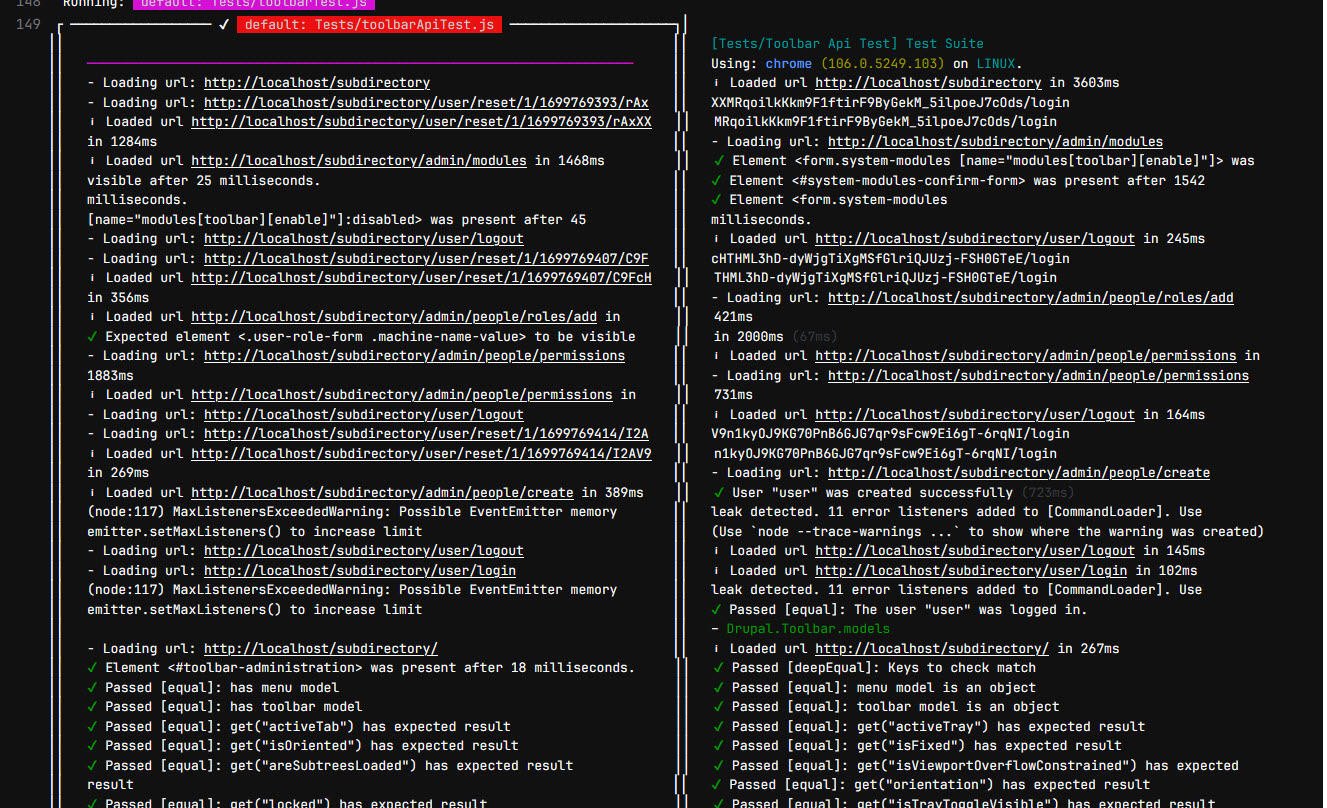The width and height of the screenshot is (1327, 808).
Task: Click text 'cHTHML3hD-dyWjgTiXgMSfGlriQJUzj-FSH0GTeE/login'
Action: coord(890,259)
